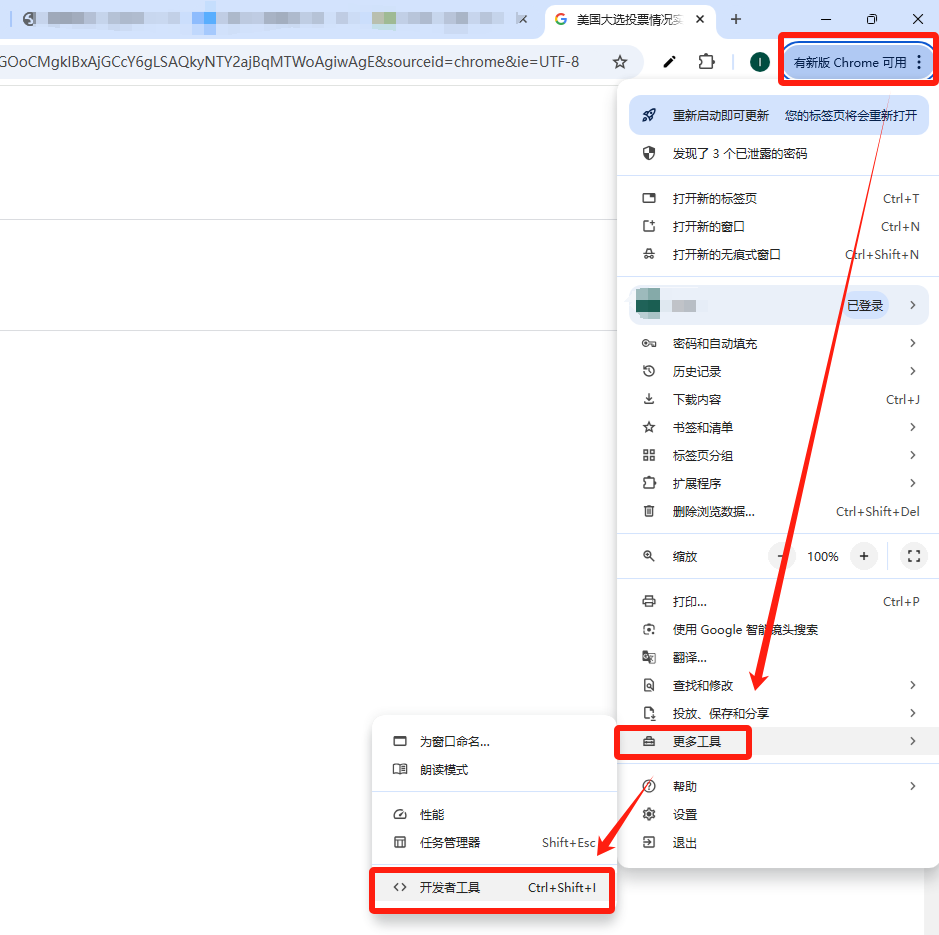
Task: Click 重新启动即可更新 to relaunch Chrome
Action: [720, 115]
